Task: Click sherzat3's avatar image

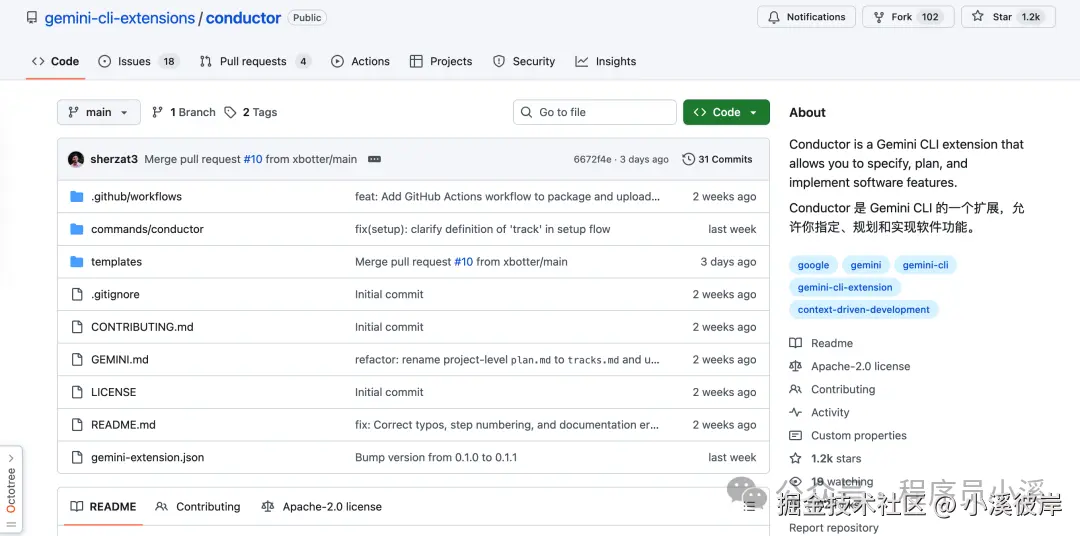Action: coord(76,159)
